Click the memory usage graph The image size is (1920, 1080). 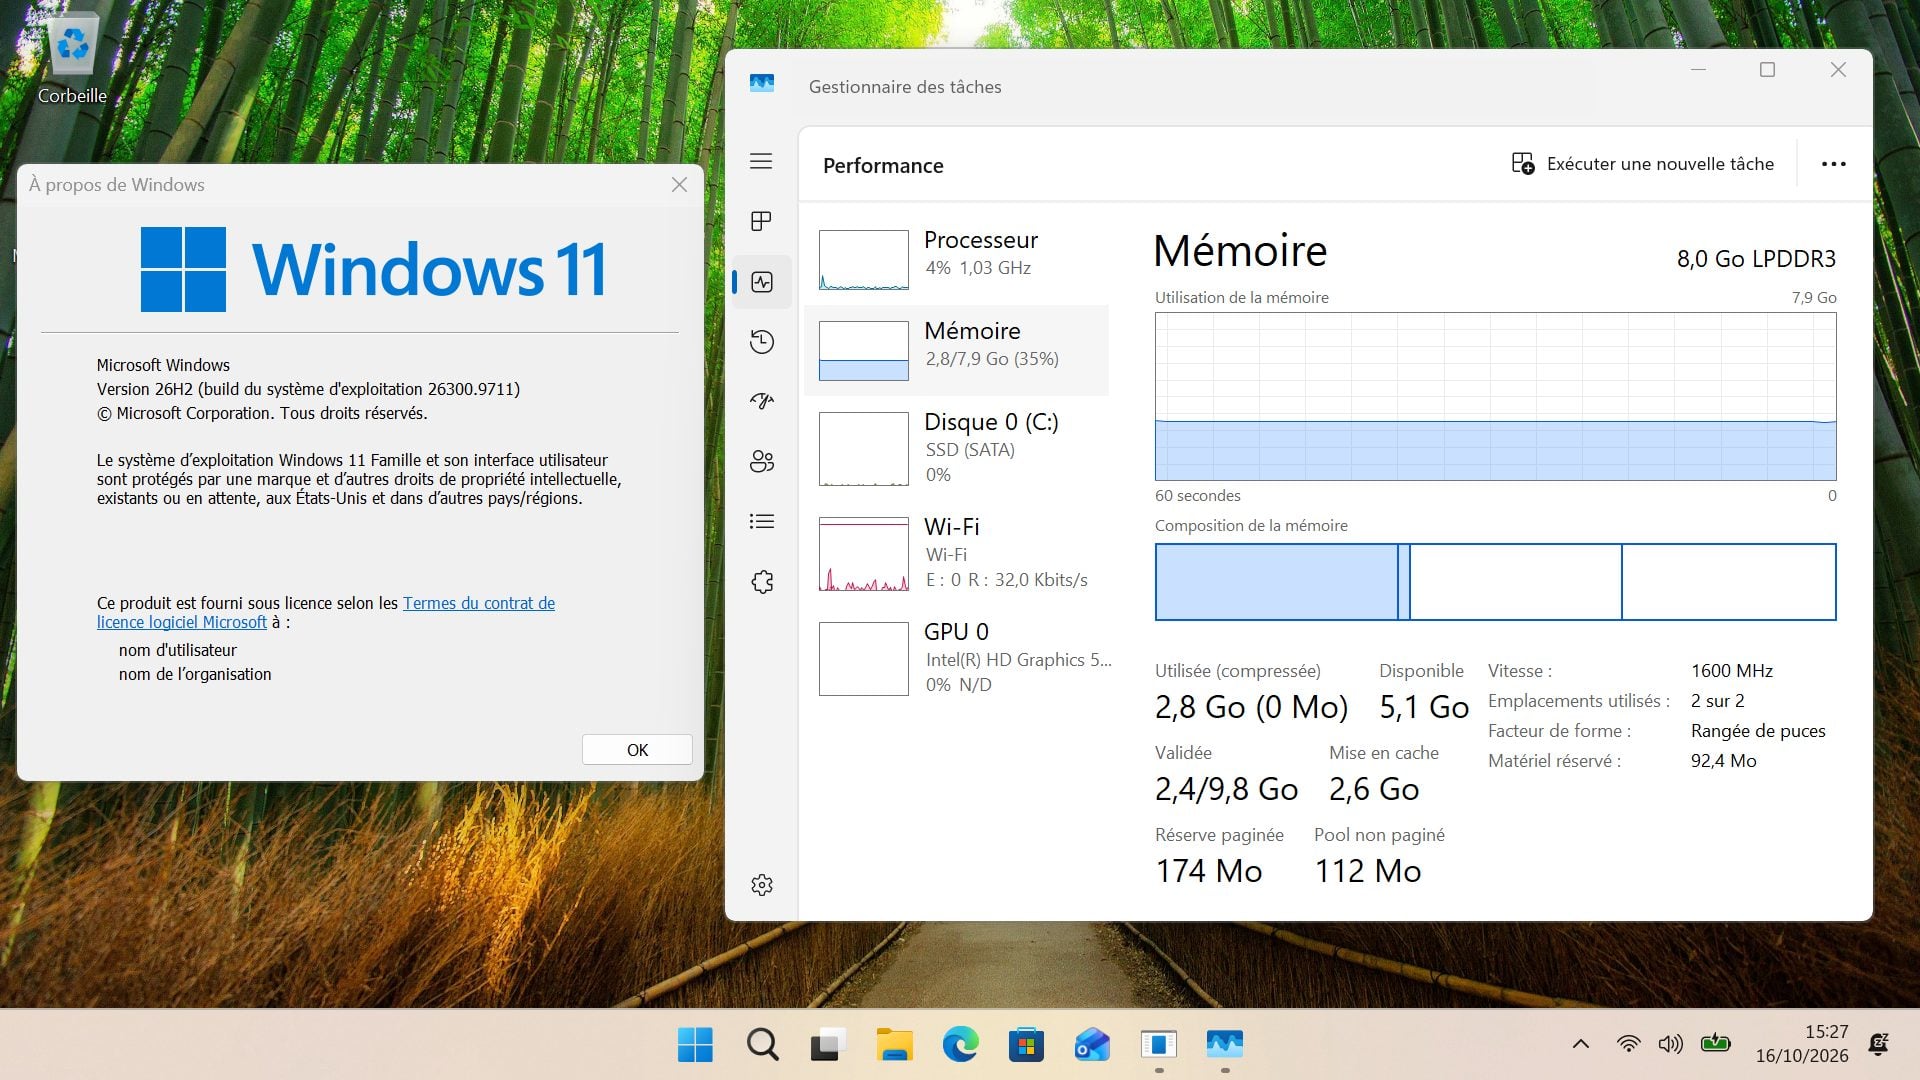[x=1495, y=396]
